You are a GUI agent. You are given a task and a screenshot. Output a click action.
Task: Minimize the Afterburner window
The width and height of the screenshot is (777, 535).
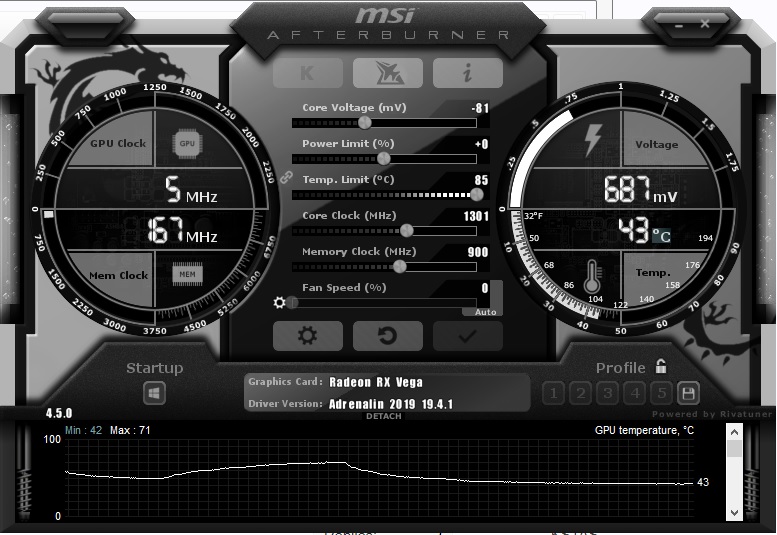click(x=678, y=25)
